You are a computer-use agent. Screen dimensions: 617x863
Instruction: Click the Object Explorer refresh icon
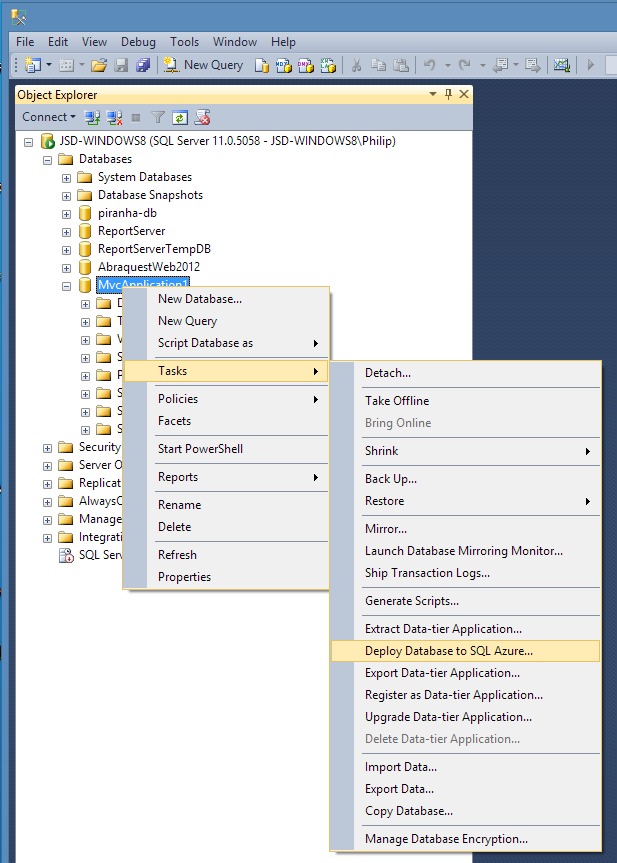180,117
